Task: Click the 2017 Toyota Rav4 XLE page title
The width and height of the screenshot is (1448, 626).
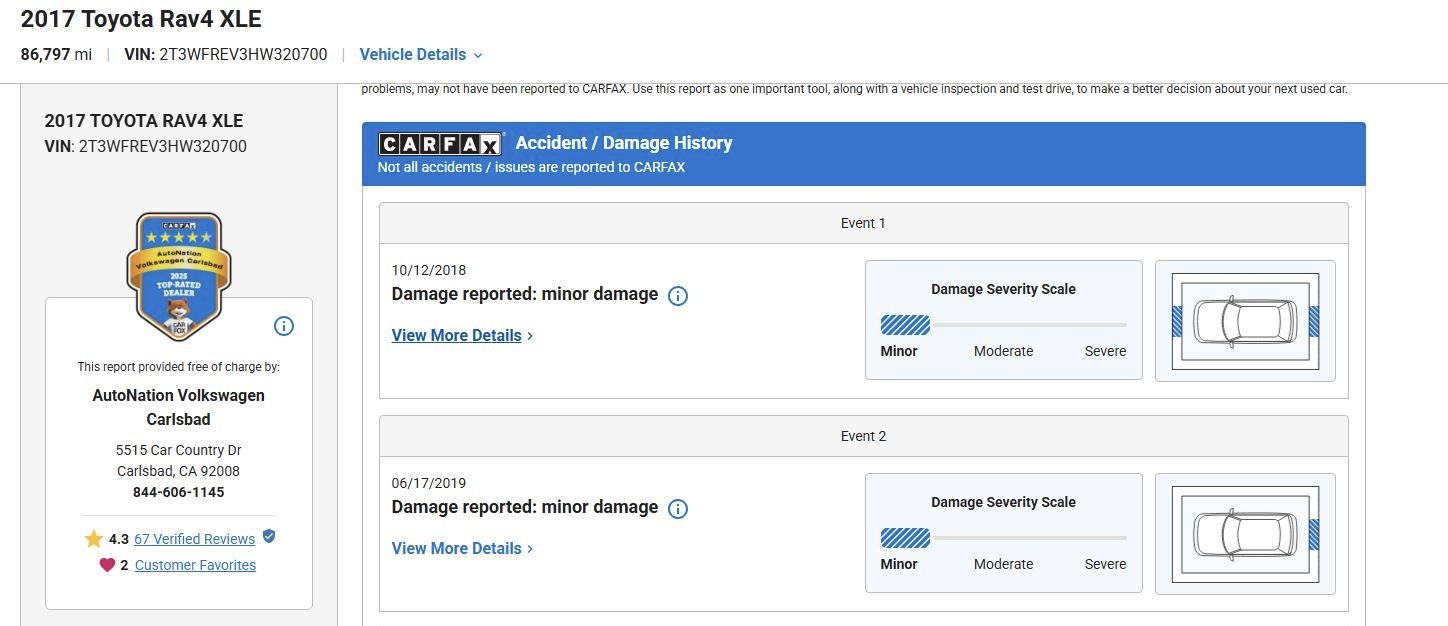Action: click(x=141, y=19)
